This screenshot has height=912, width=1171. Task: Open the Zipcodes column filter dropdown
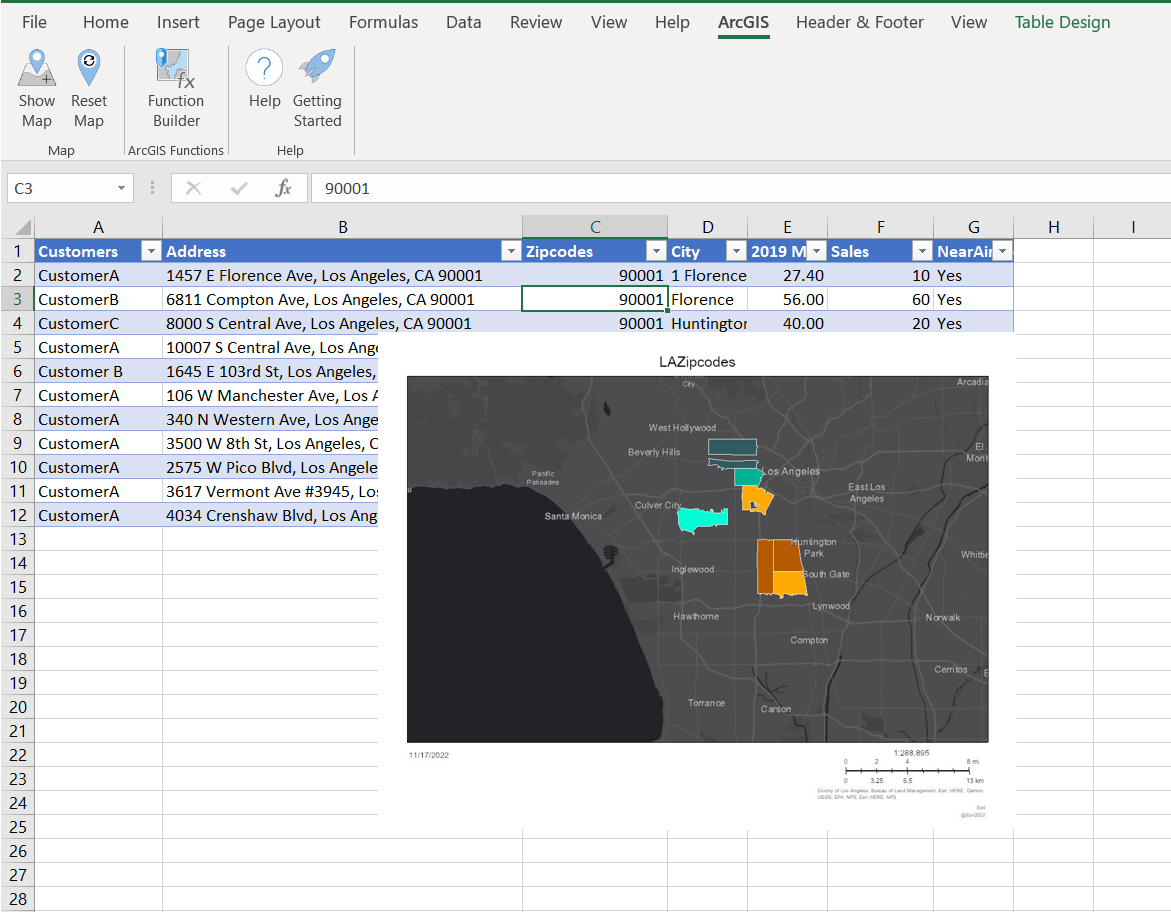click(658, 251)
